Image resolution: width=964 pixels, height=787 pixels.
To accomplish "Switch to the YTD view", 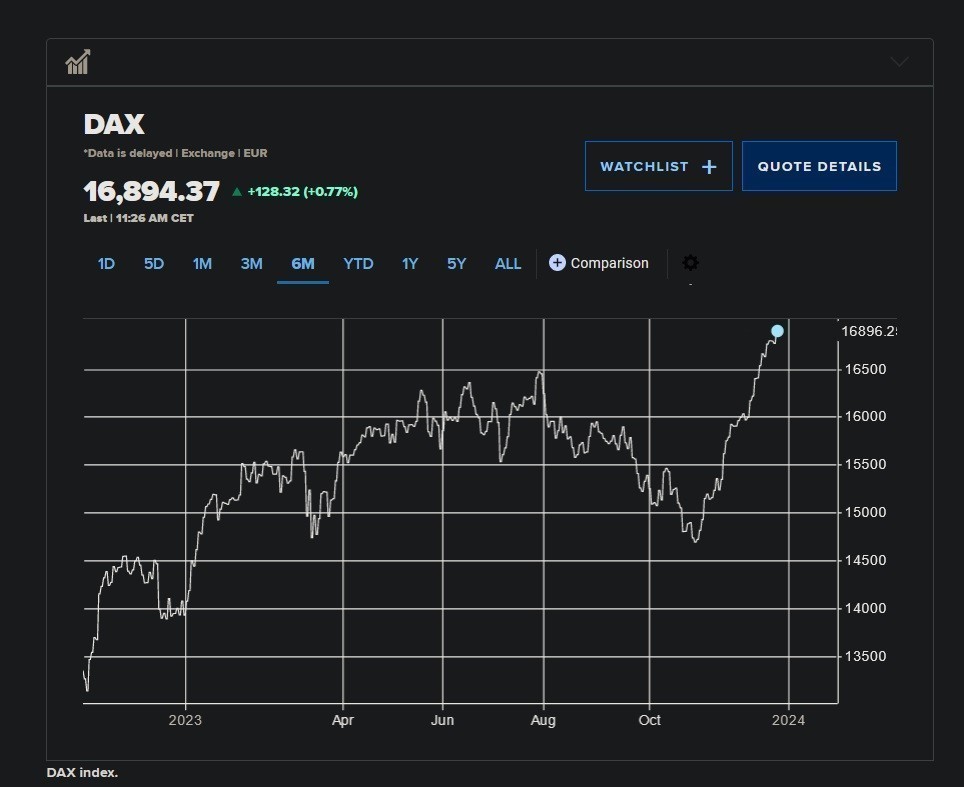I will (x=358, y=264).
